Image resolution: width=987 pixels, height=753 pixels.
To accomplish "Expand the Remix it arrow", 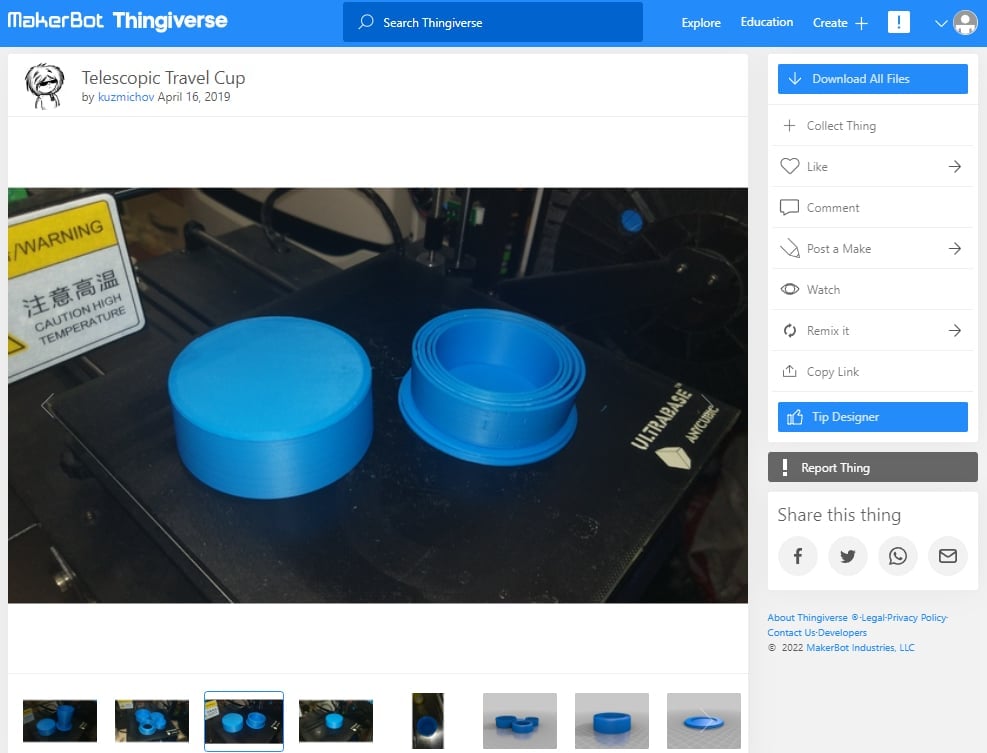I will click(954, 330).
